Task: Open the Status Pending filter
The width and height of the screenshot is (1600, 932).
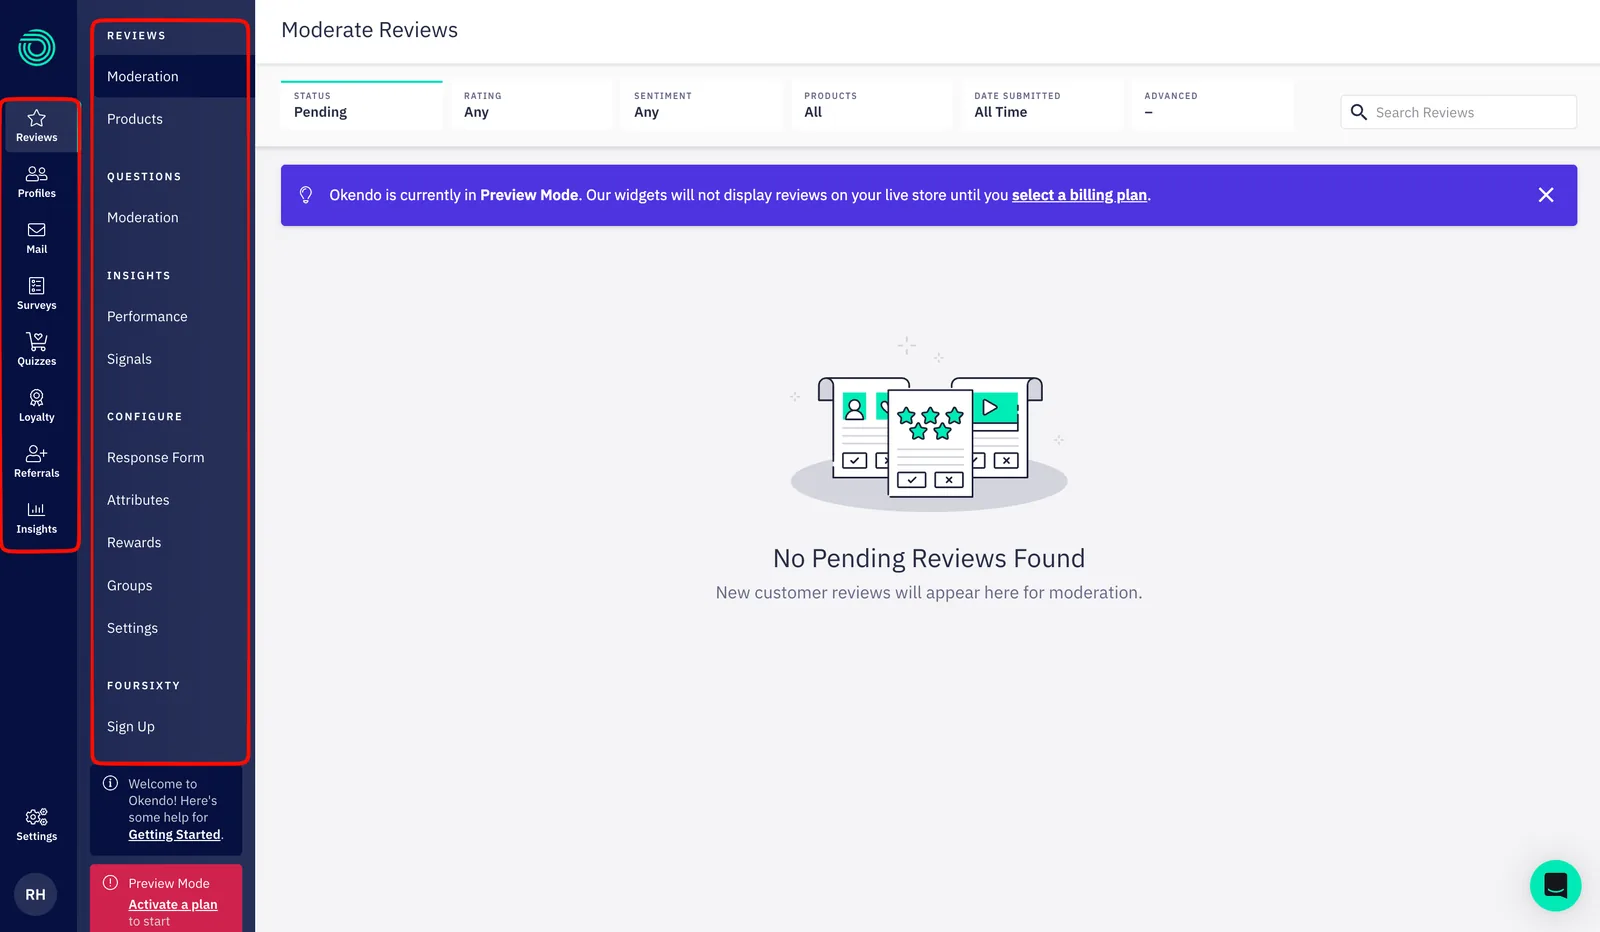Action: pos(362,105)
